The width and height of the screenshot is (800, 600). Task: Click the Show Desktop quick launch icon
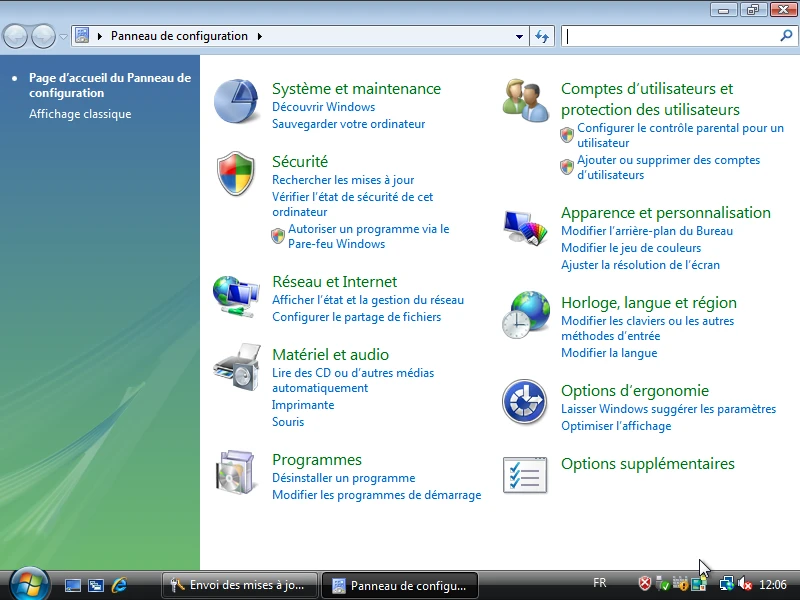pos(72,585)
